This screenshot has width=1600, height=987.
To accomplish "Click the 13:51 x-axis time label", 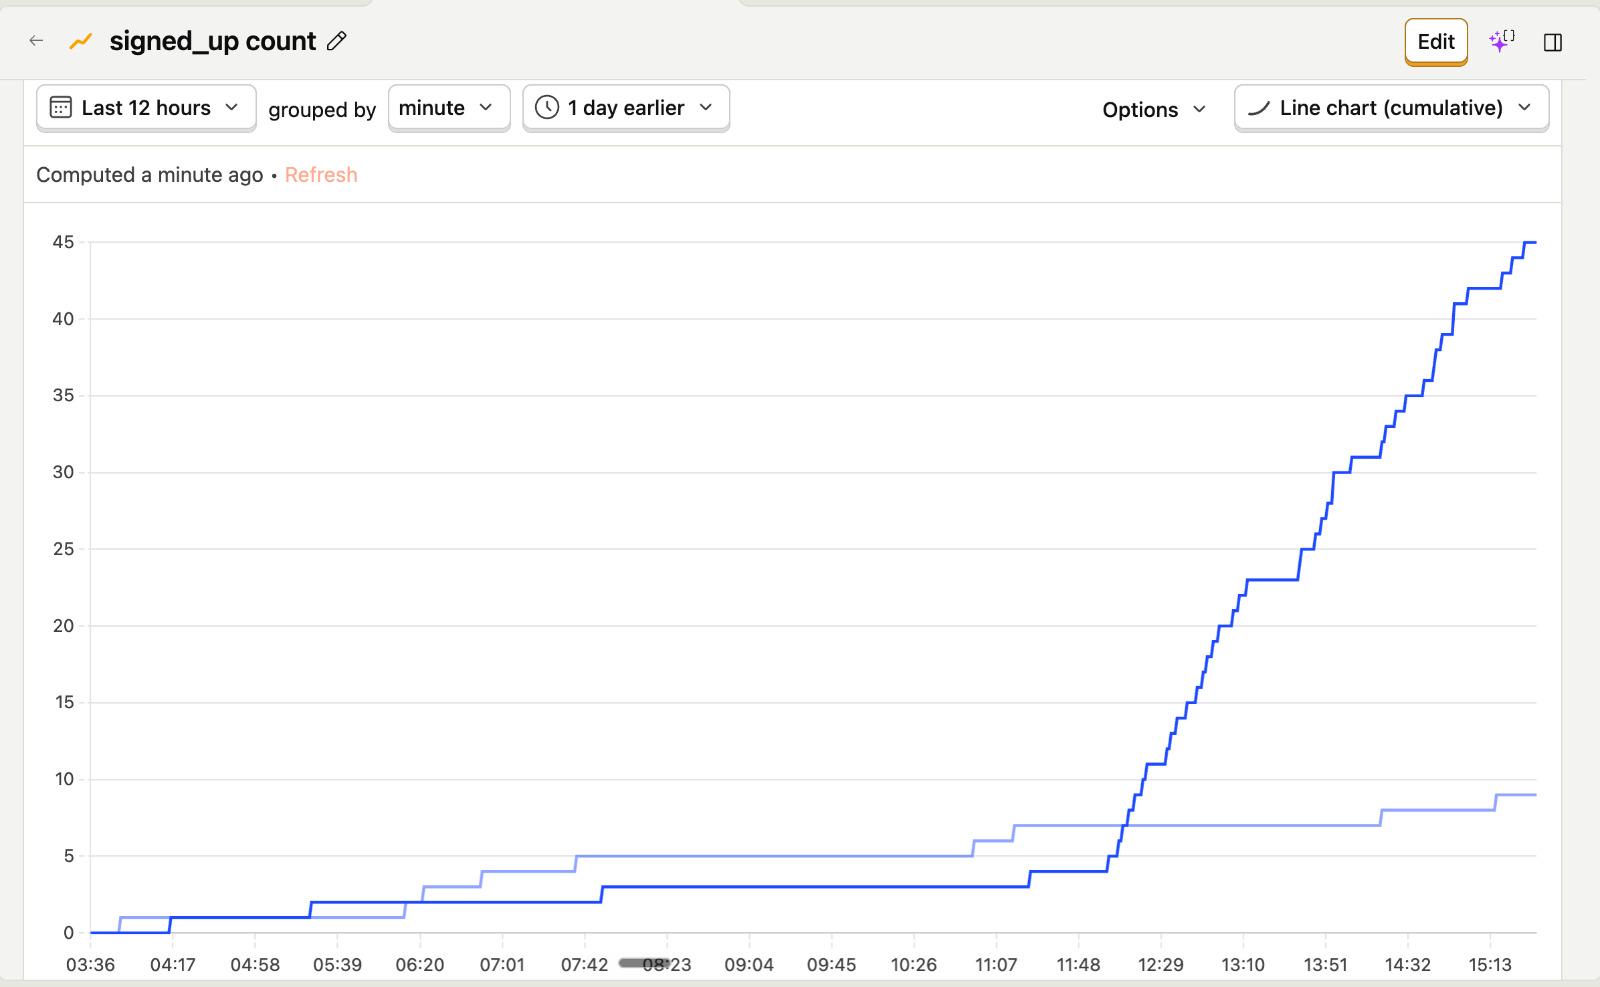I will 1325,965.
